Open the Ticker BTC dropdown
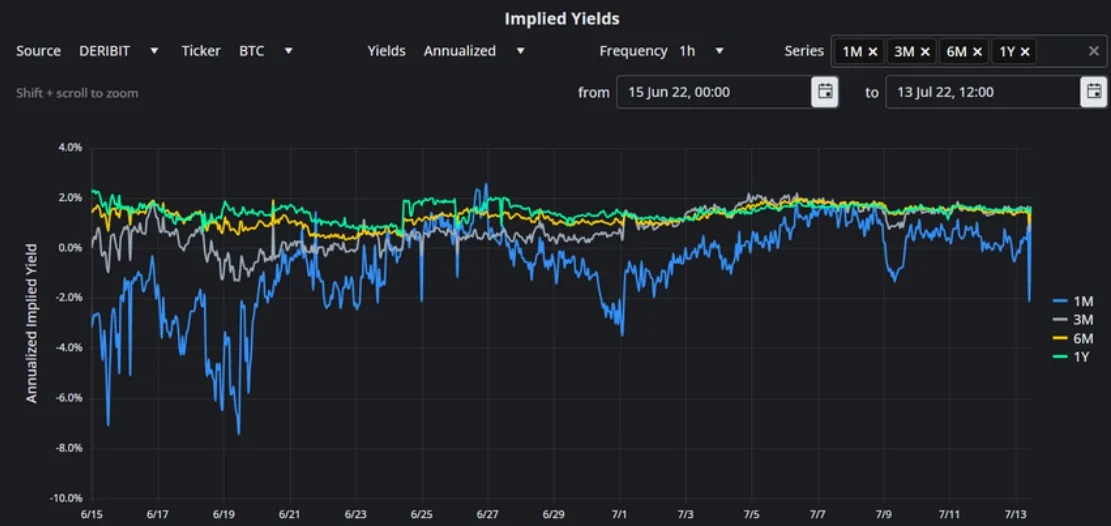Screen dimensions: 1111x526 tap(266, 51)
